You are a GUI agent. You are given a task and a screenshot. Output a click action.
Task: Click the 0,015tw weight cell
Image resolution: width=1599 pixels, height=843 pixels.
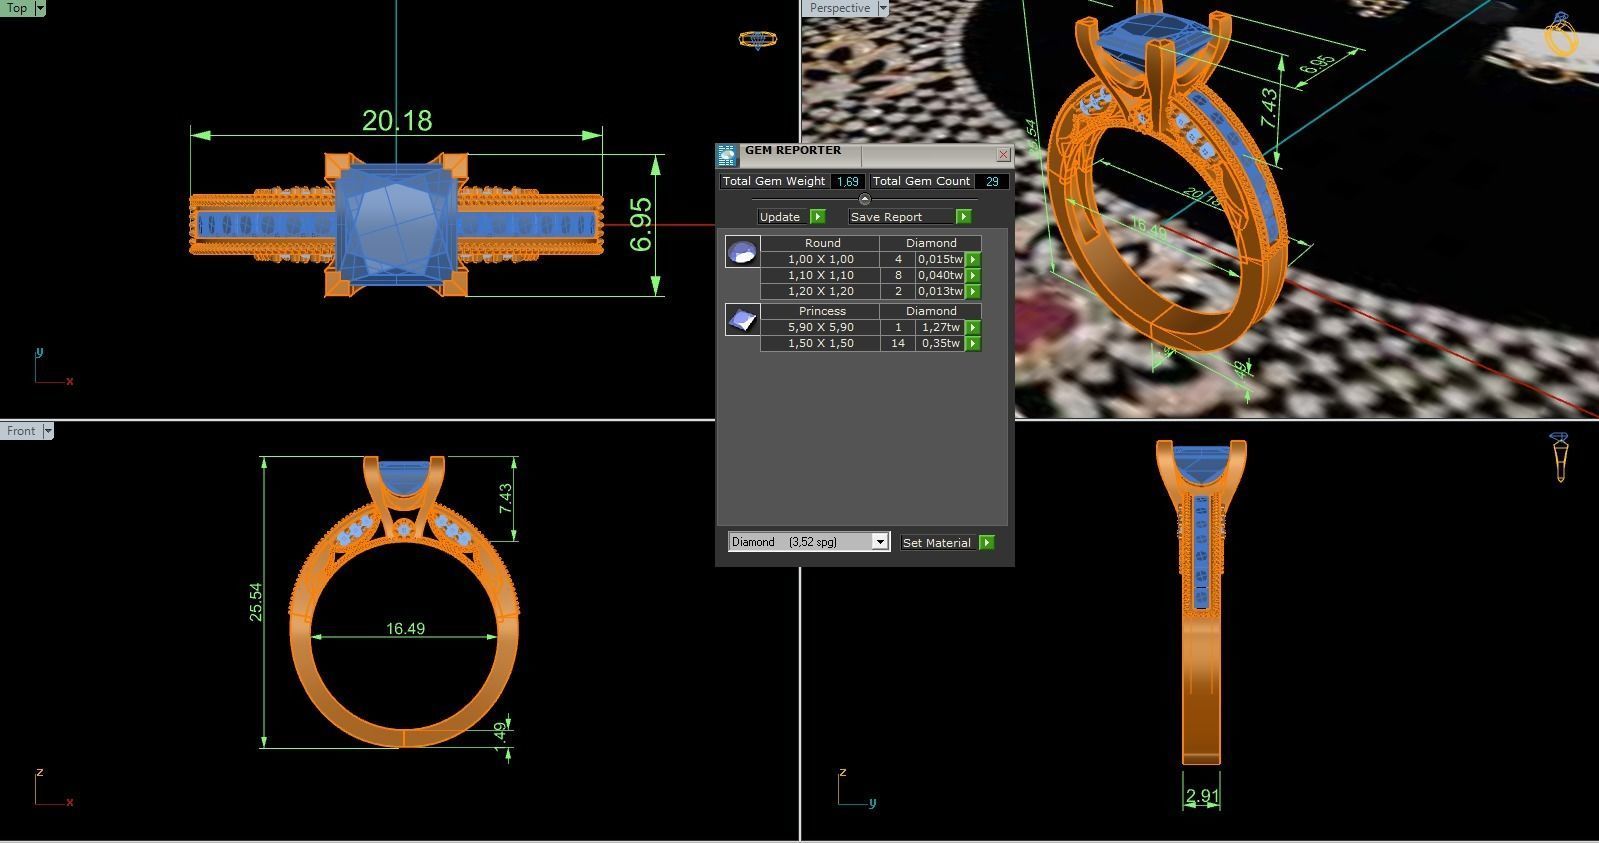(940, 259)
